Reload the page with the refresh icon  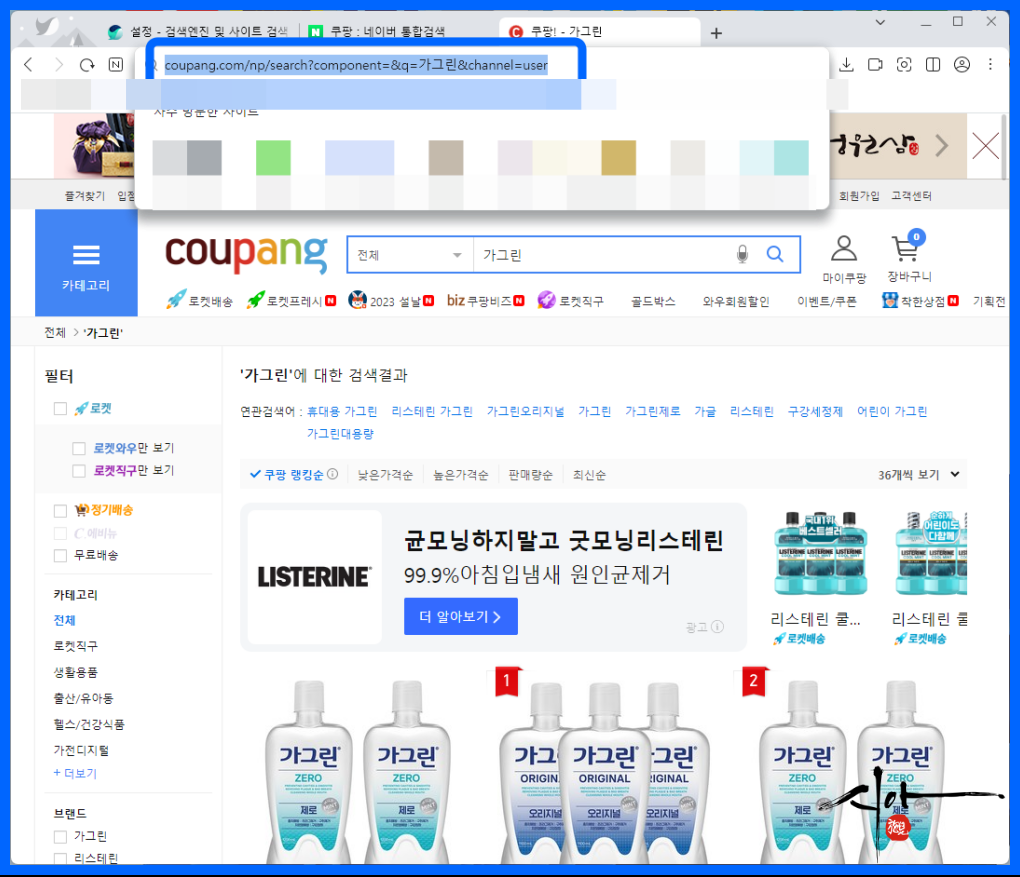coord(87,64)
